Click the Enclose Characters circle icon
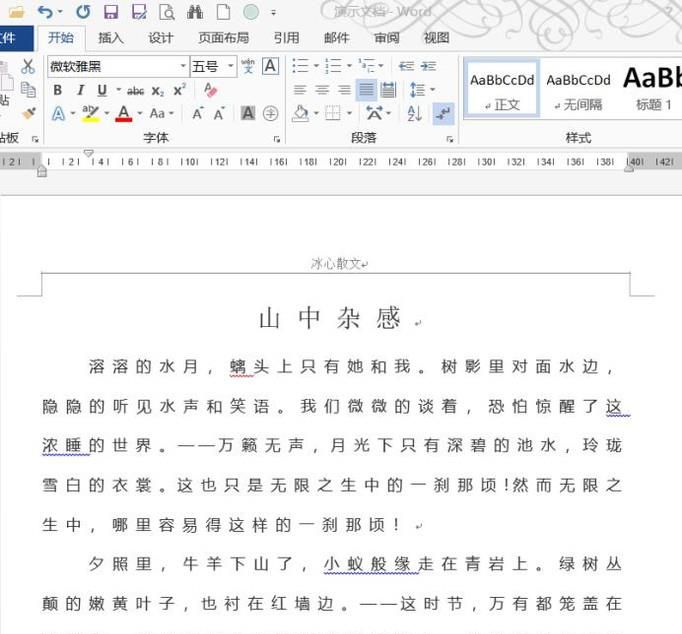The width and height of the screenshot is (682, 634). 271,113
